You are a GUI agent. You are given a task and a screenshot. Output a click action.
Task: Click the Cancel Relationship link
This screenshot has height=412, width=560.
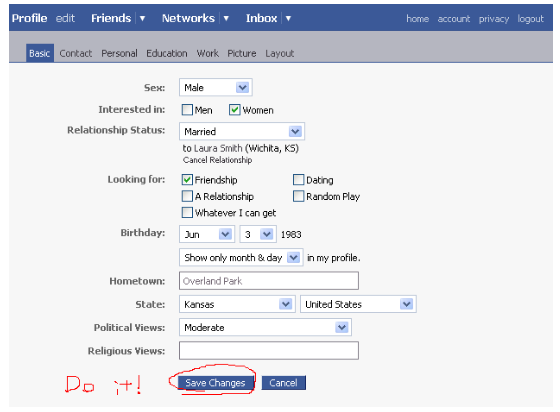(218, 160)
